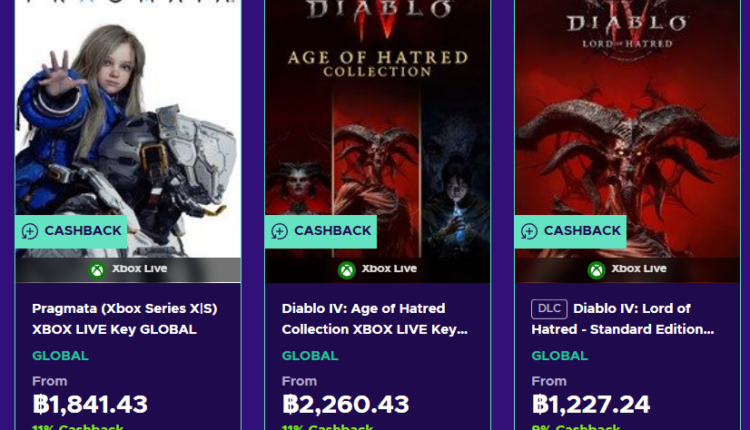Click the ฿1,227.24 price
The width and height of the screenshot is (750, 430).
coord(591,404)
